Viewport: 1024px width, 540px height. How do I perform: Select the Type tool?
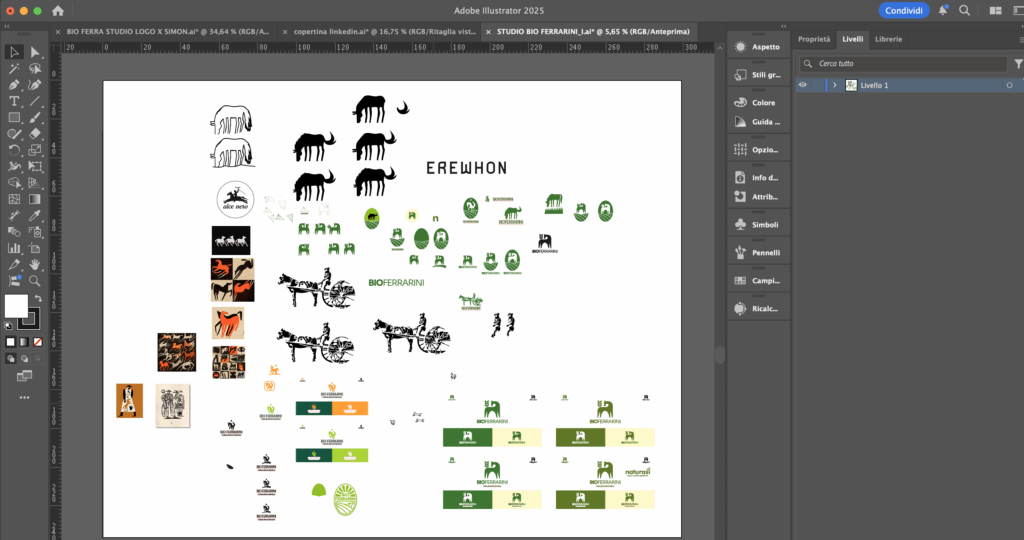[x=14, y=101]
